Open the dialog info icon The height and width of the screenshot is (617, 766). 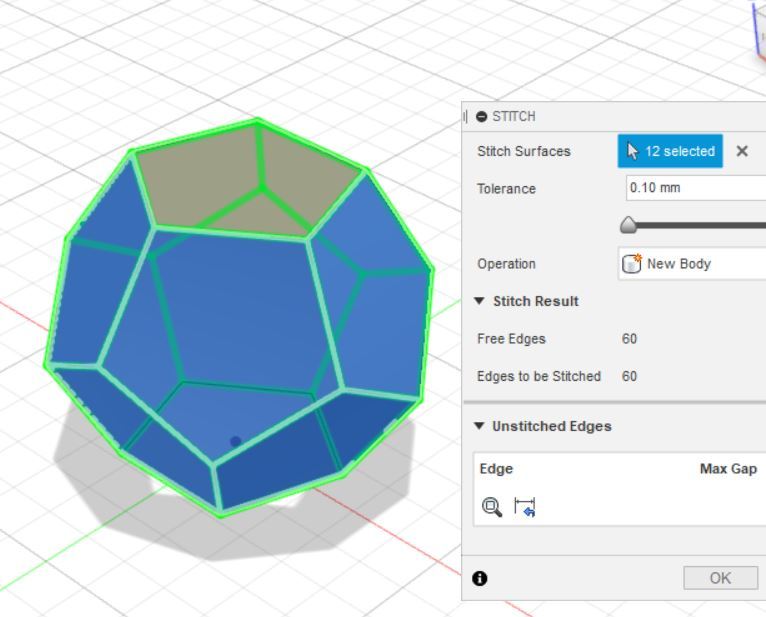(480, 578)
